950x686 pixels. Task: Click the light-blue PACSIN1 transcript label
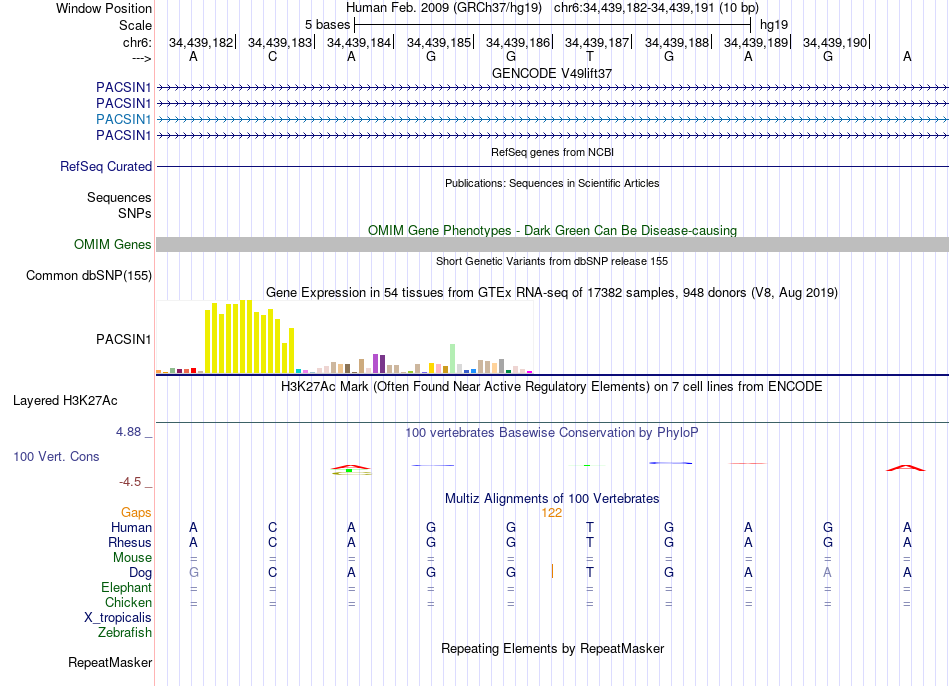(124, 119)
